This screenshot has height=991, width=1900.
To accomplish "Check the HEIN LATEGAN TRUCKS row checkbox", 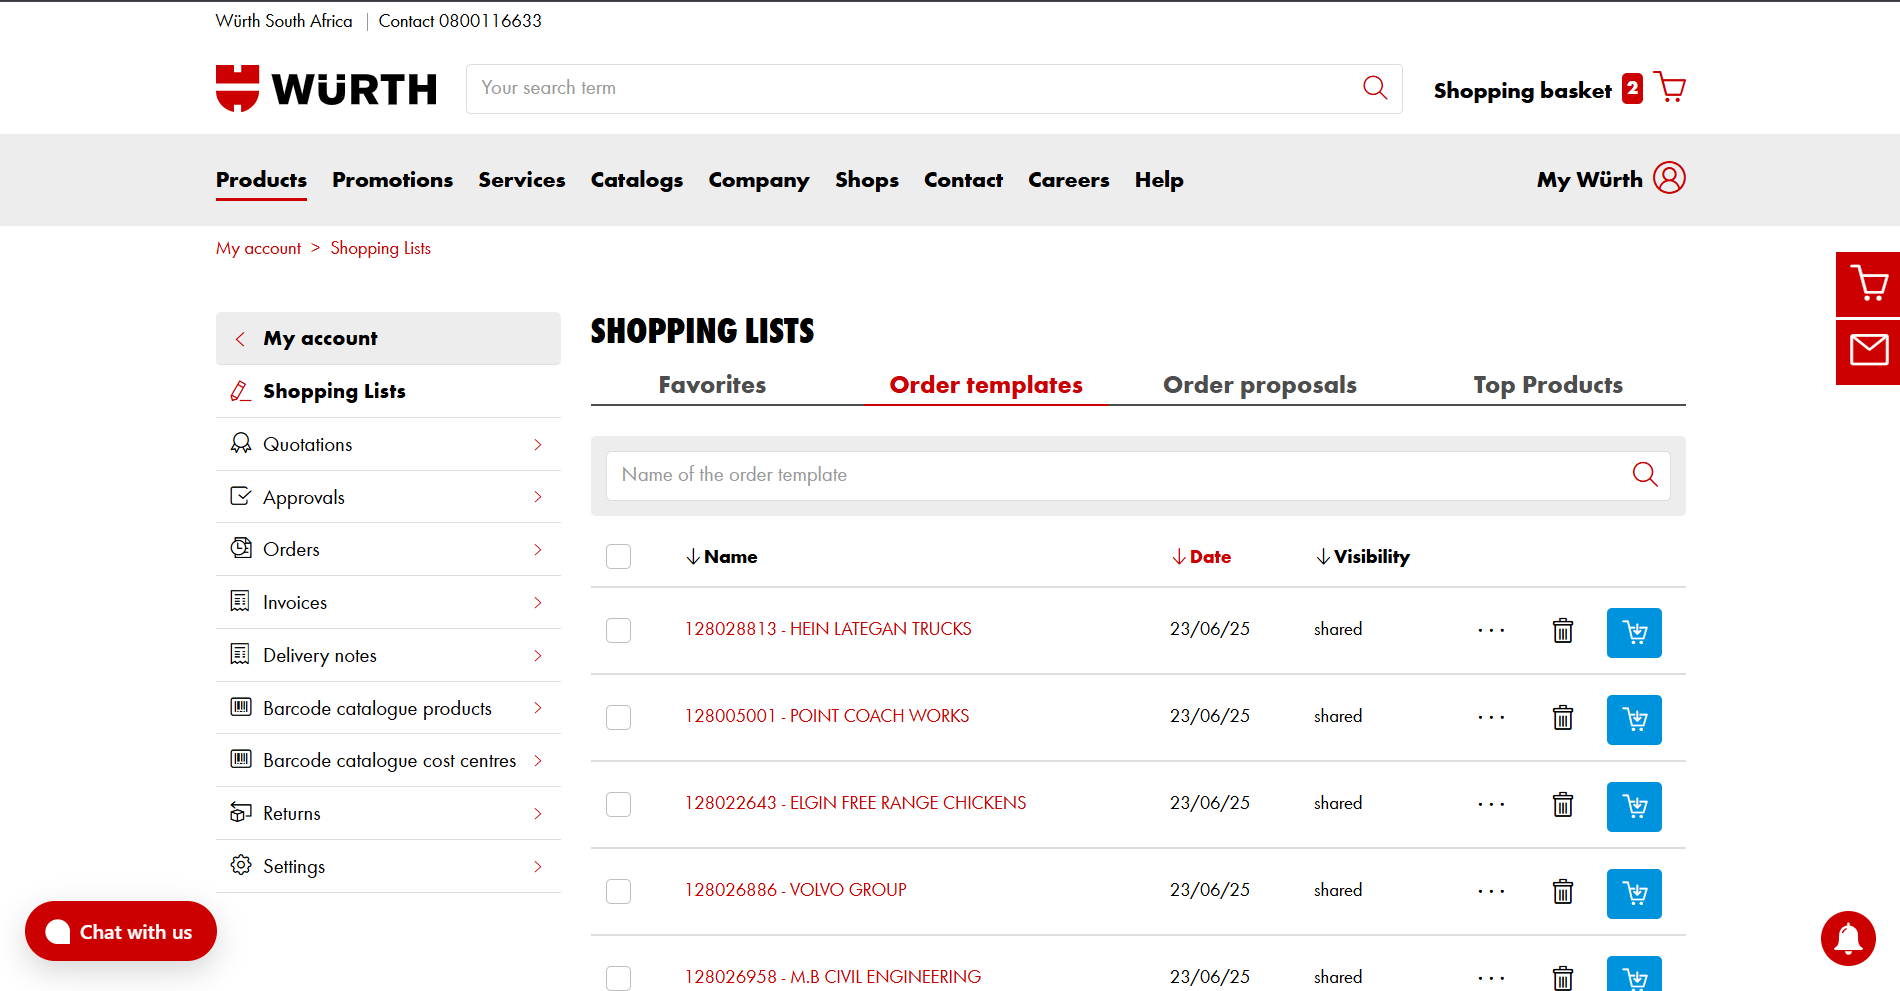I will pyautogui.click(x=618, y=630).
